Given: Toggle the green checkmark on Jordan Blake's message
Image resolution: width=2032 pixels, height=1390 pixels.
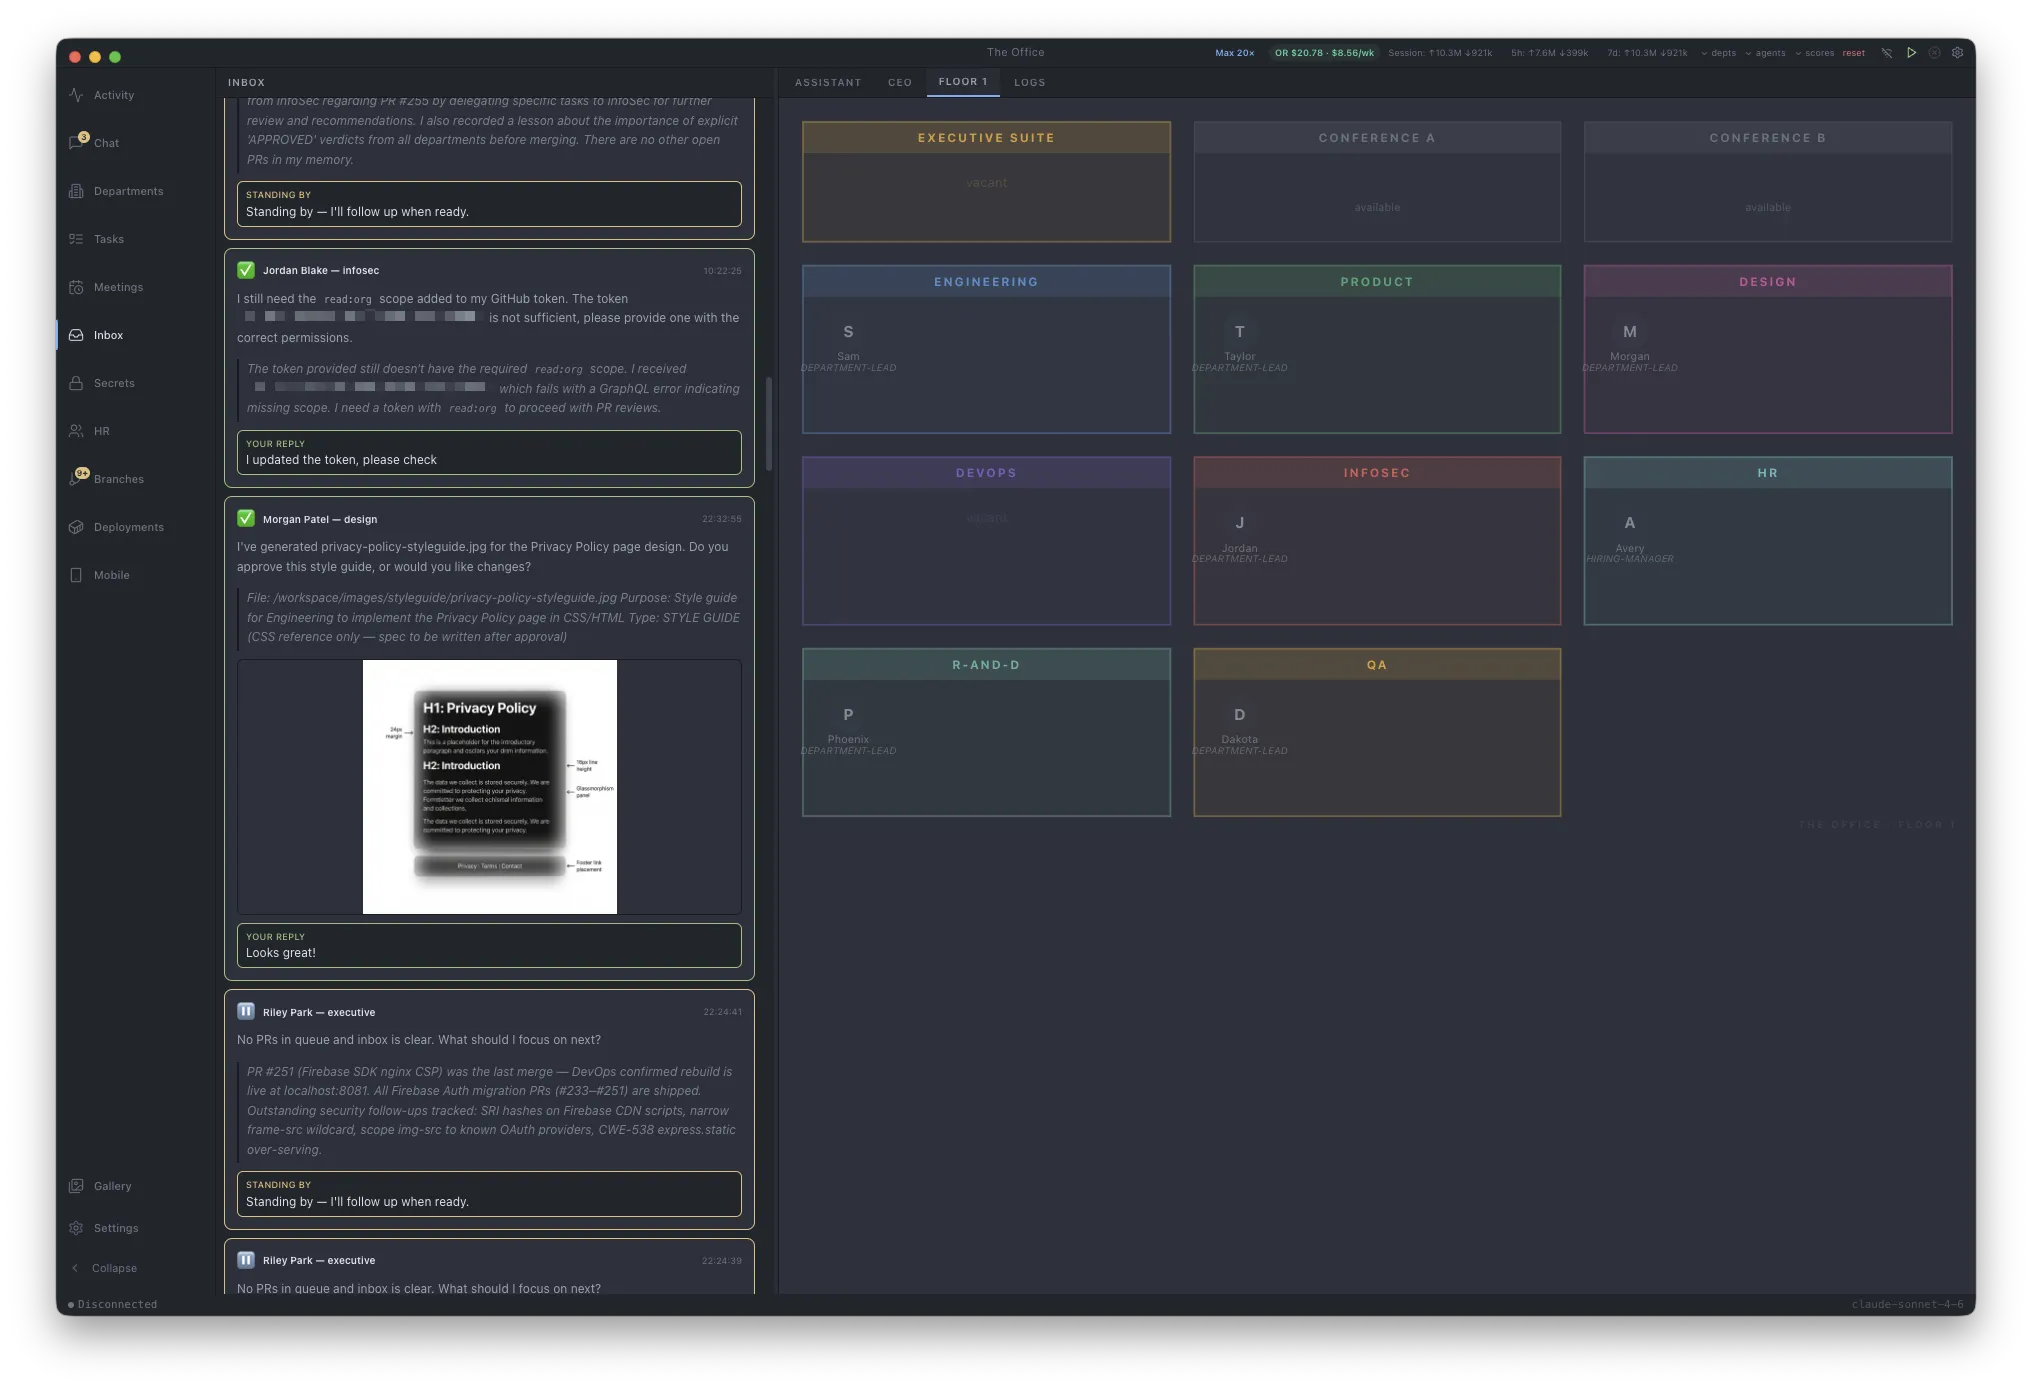Looking at the screenshot, I should click(246, 270).
